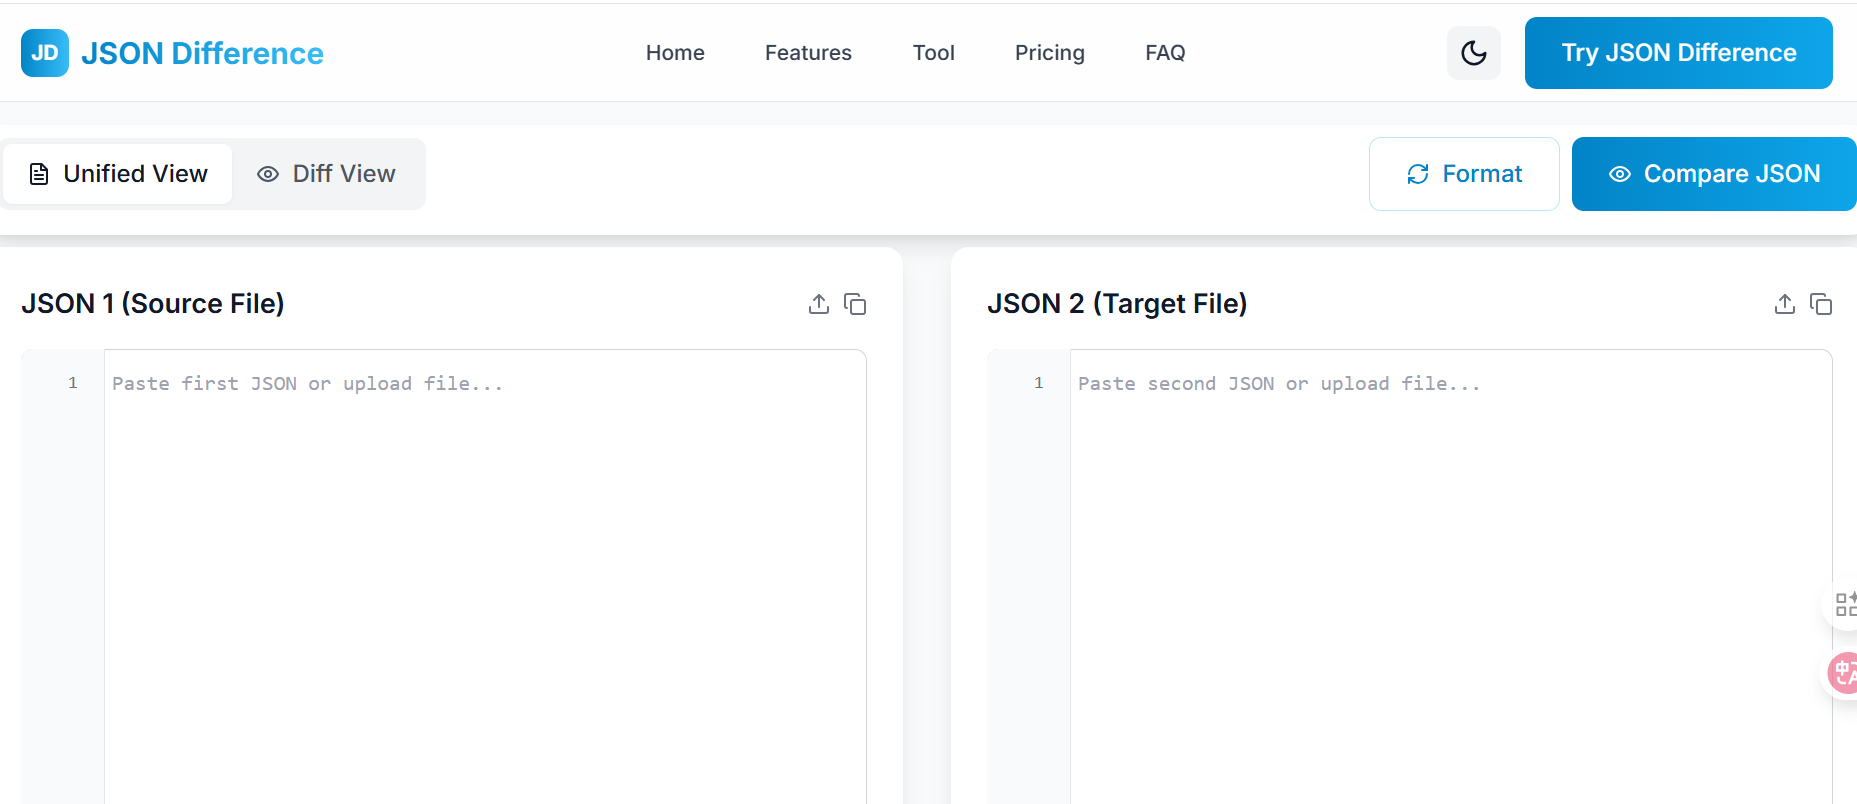Focus the first JSON paste editor
Viewport: 1857px width, 804px height.
coord(485,577)
